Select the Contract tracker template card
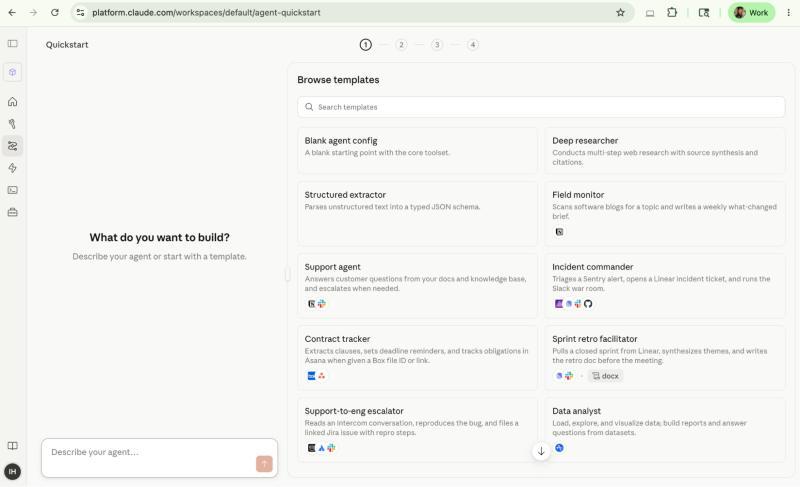Screen dimensions: 800x487 point(417,357)
